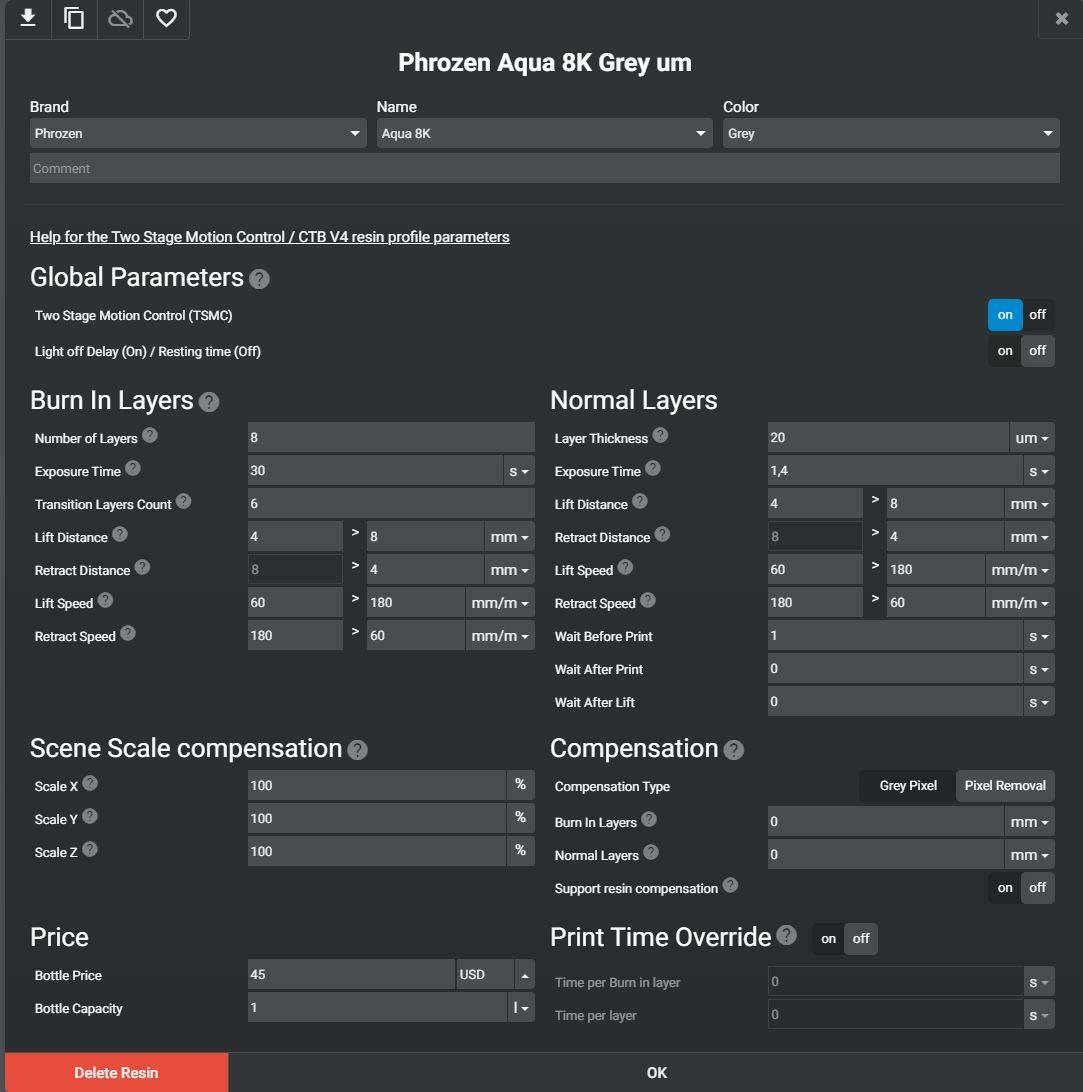The width and height of the screenshot is (1083, 1092).
Task: Enable Support resin compensation
Action: 1004,888
